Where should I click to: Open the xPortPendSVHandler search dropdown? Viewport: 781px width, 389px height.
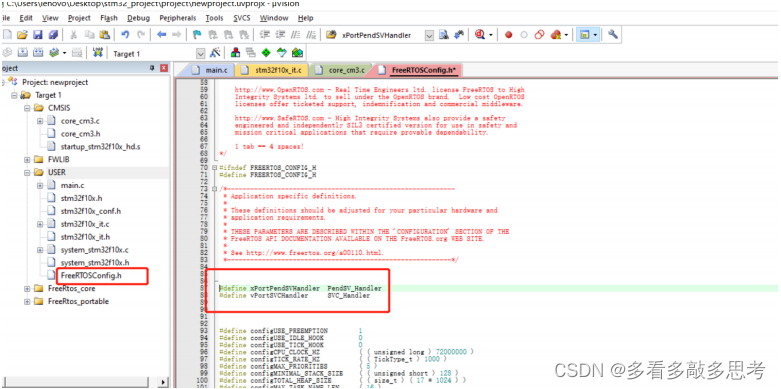point(429,35)
